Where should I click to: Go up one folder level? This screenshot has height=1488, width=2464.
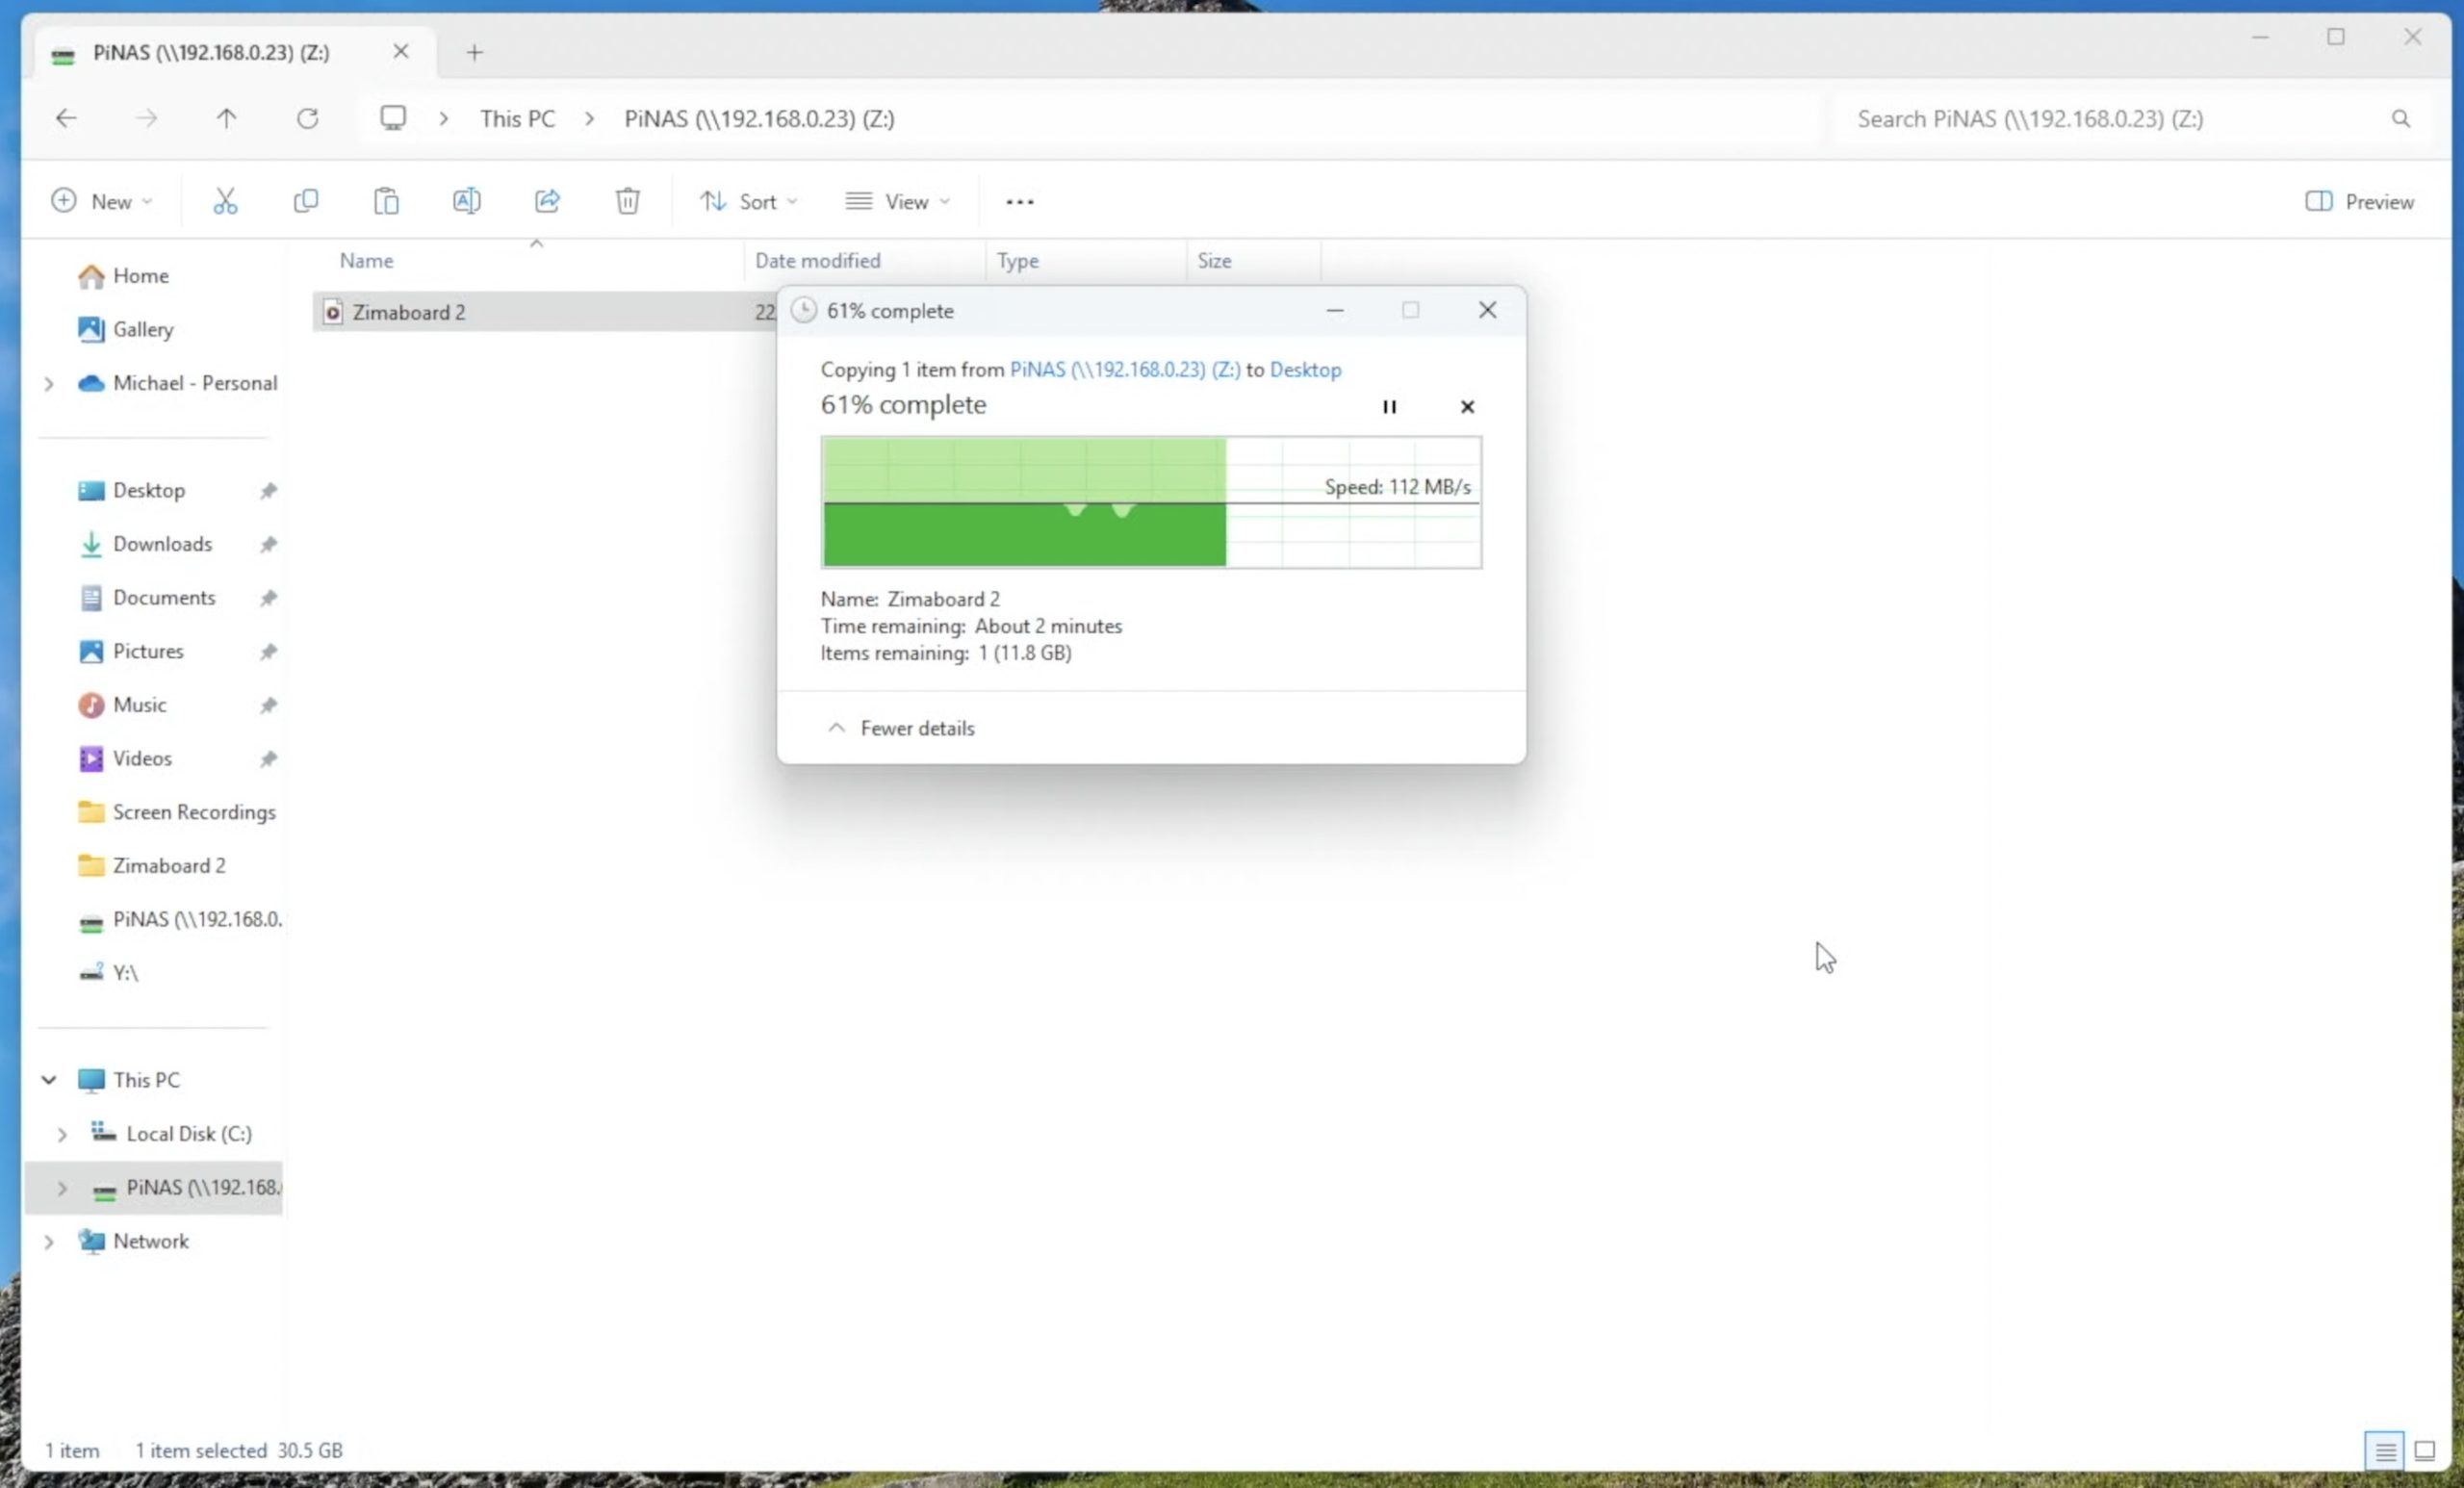[x=227, y=119]
